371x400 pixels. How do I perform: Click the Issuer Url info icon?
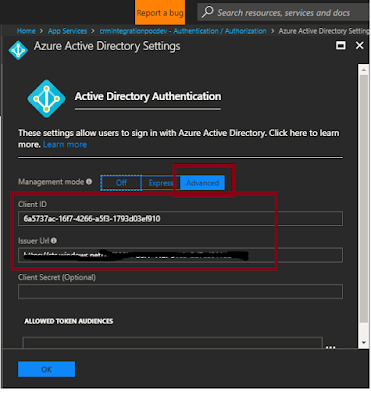point(54,240)
